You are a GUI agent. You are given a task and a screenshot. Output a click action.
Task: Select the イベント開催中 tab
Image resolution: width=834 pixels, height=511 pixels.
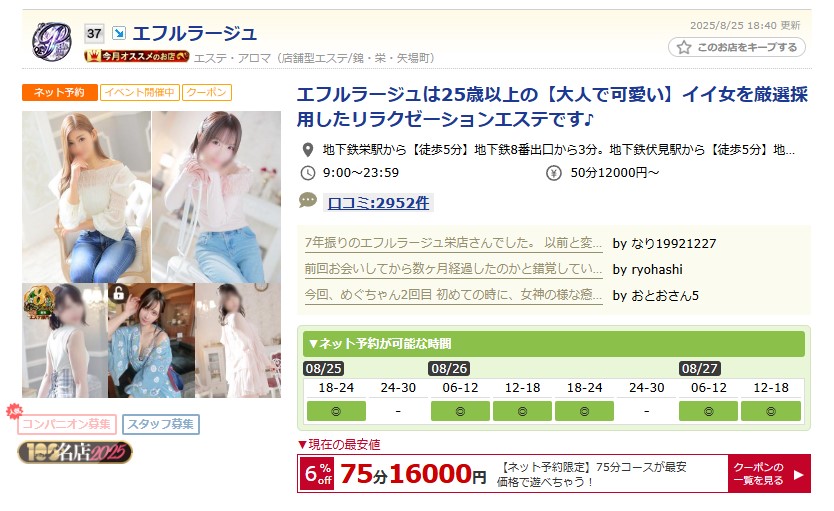[x=140, y=92]
